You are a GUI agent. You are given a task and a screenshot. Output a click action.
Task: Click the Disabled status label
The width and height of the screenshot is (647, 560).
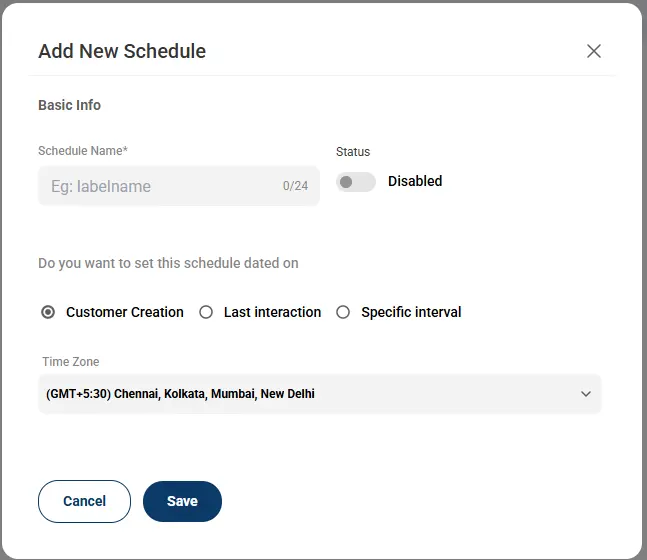point(415,181)
